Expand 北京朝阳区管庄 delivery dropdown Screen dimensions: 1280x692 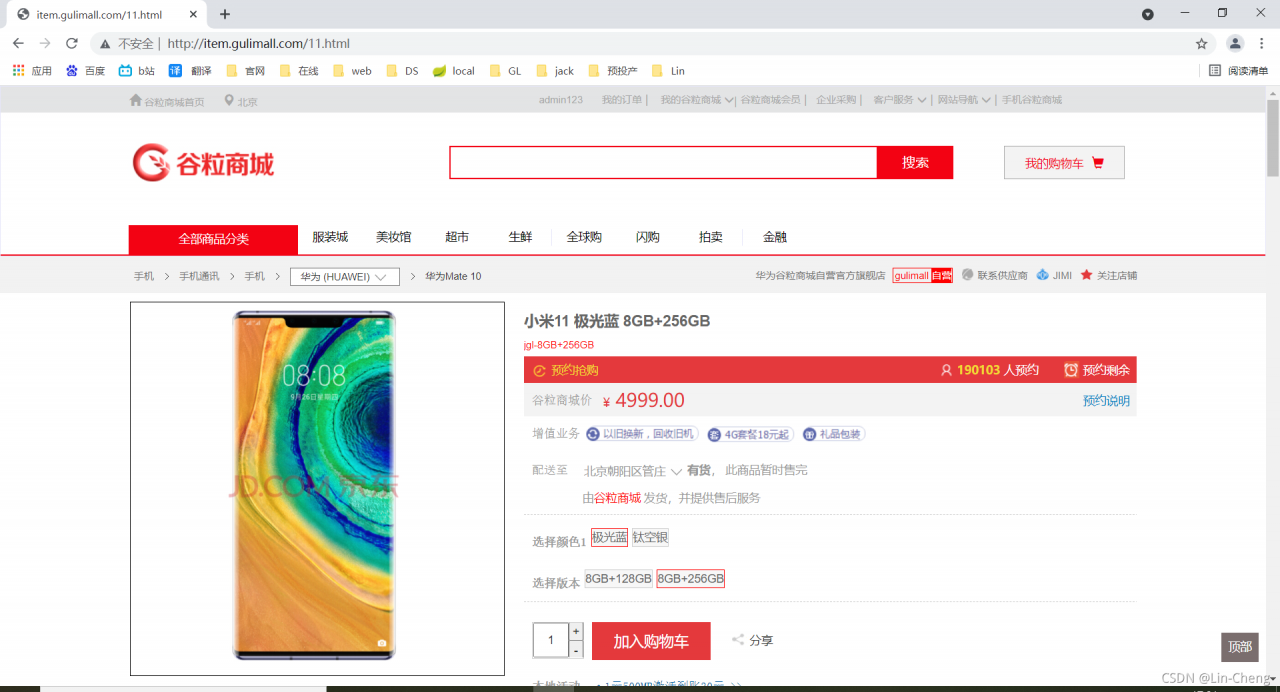(632, 471)
